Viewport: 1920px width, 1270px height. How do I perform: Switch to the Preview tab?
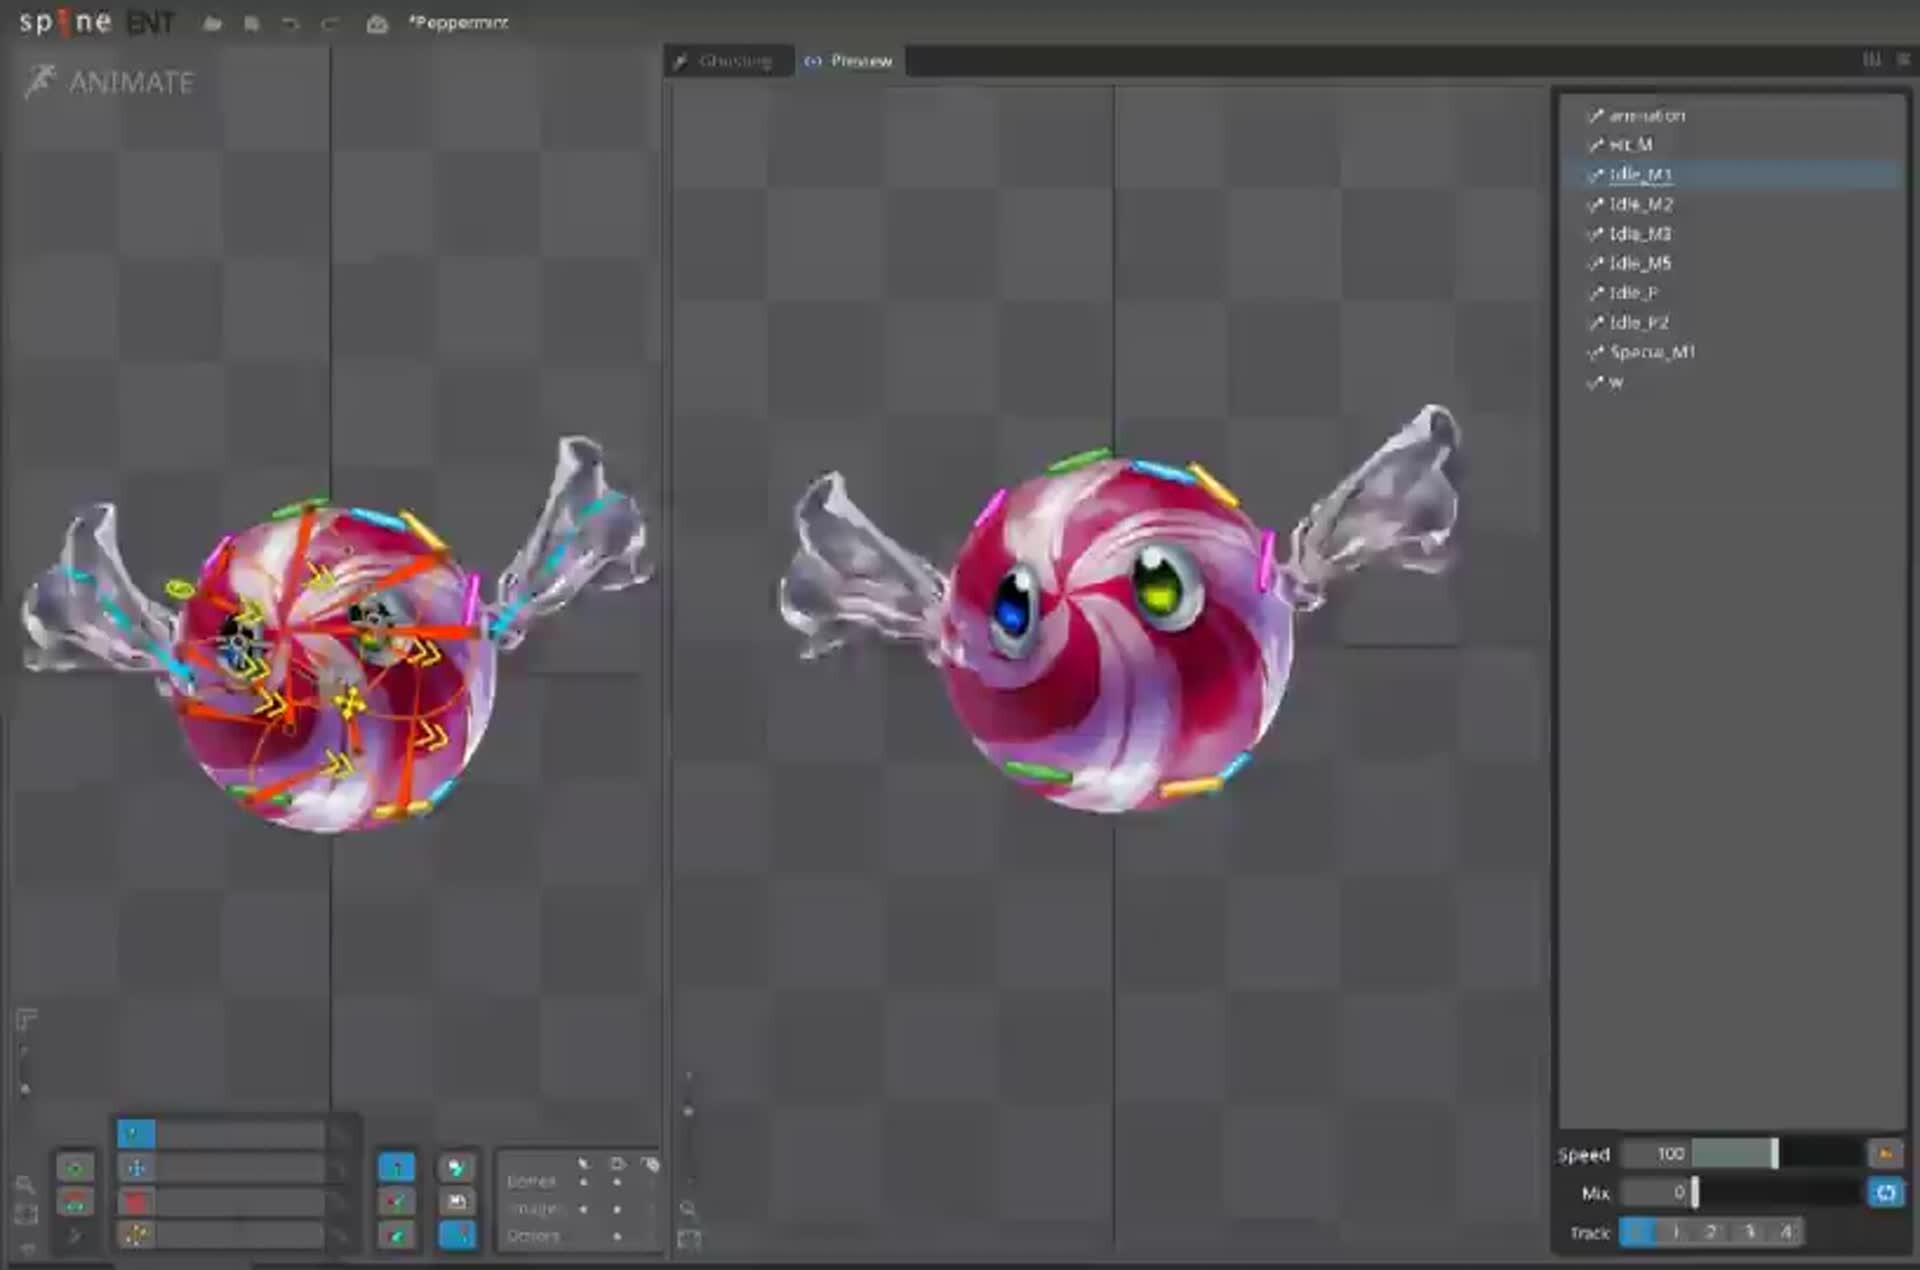pyautogui.click(x=850, y=61)
